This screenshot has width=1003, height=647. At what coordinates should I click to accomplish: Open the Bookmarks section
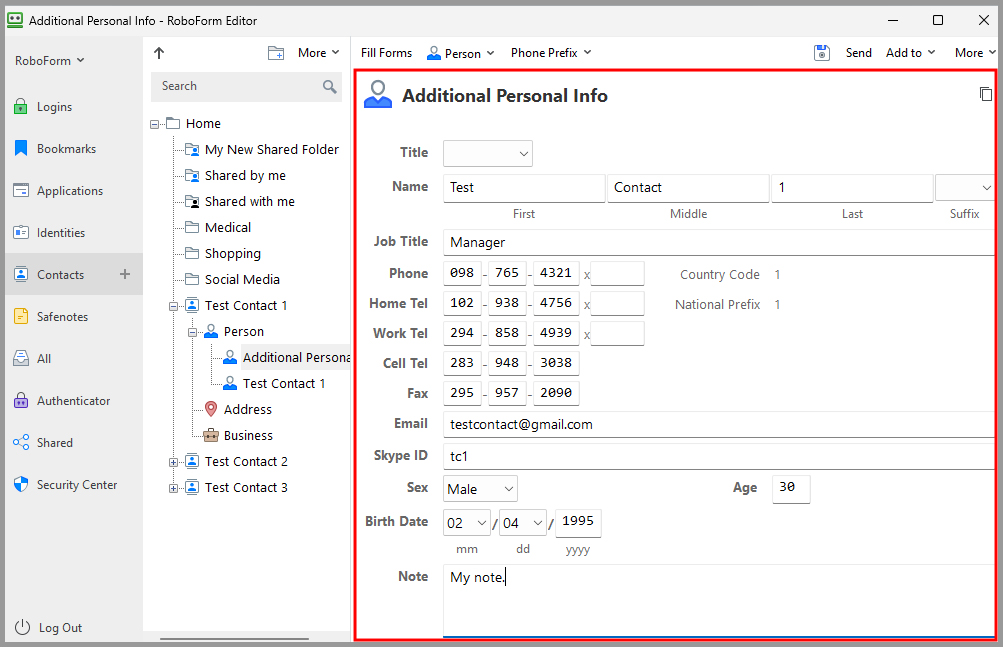[54, 148]
